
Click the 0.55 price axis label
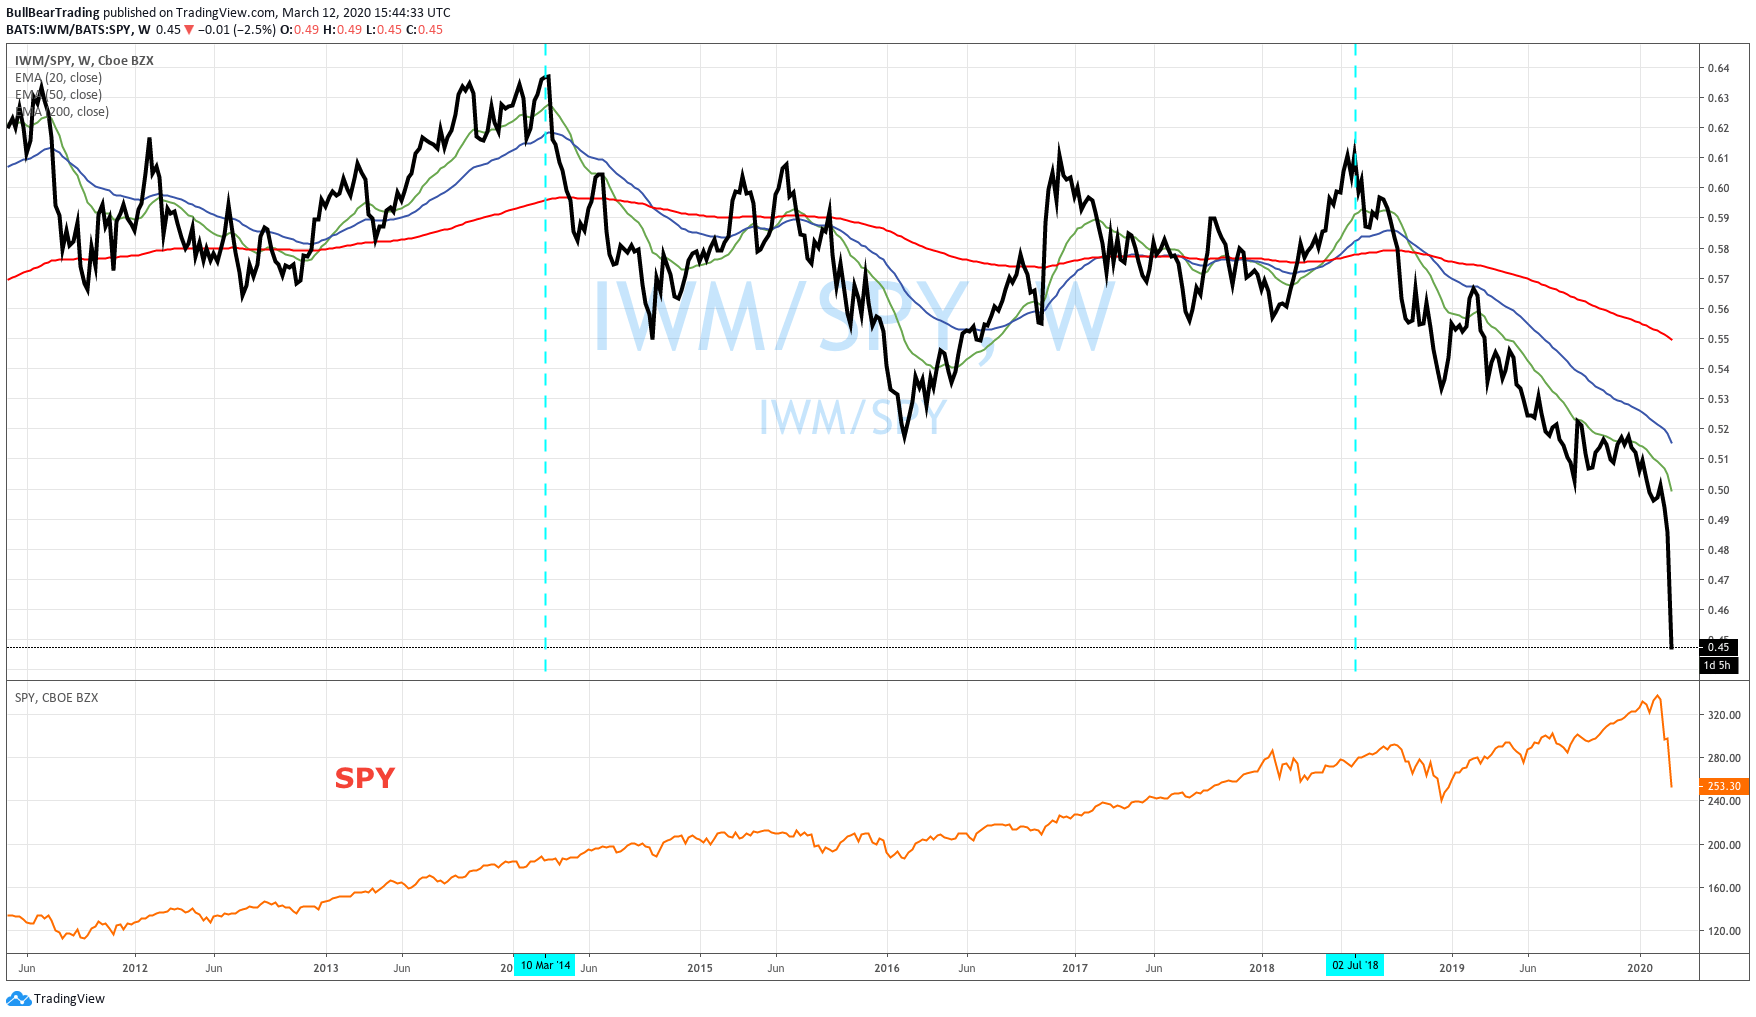click(x=1718, y=339)
